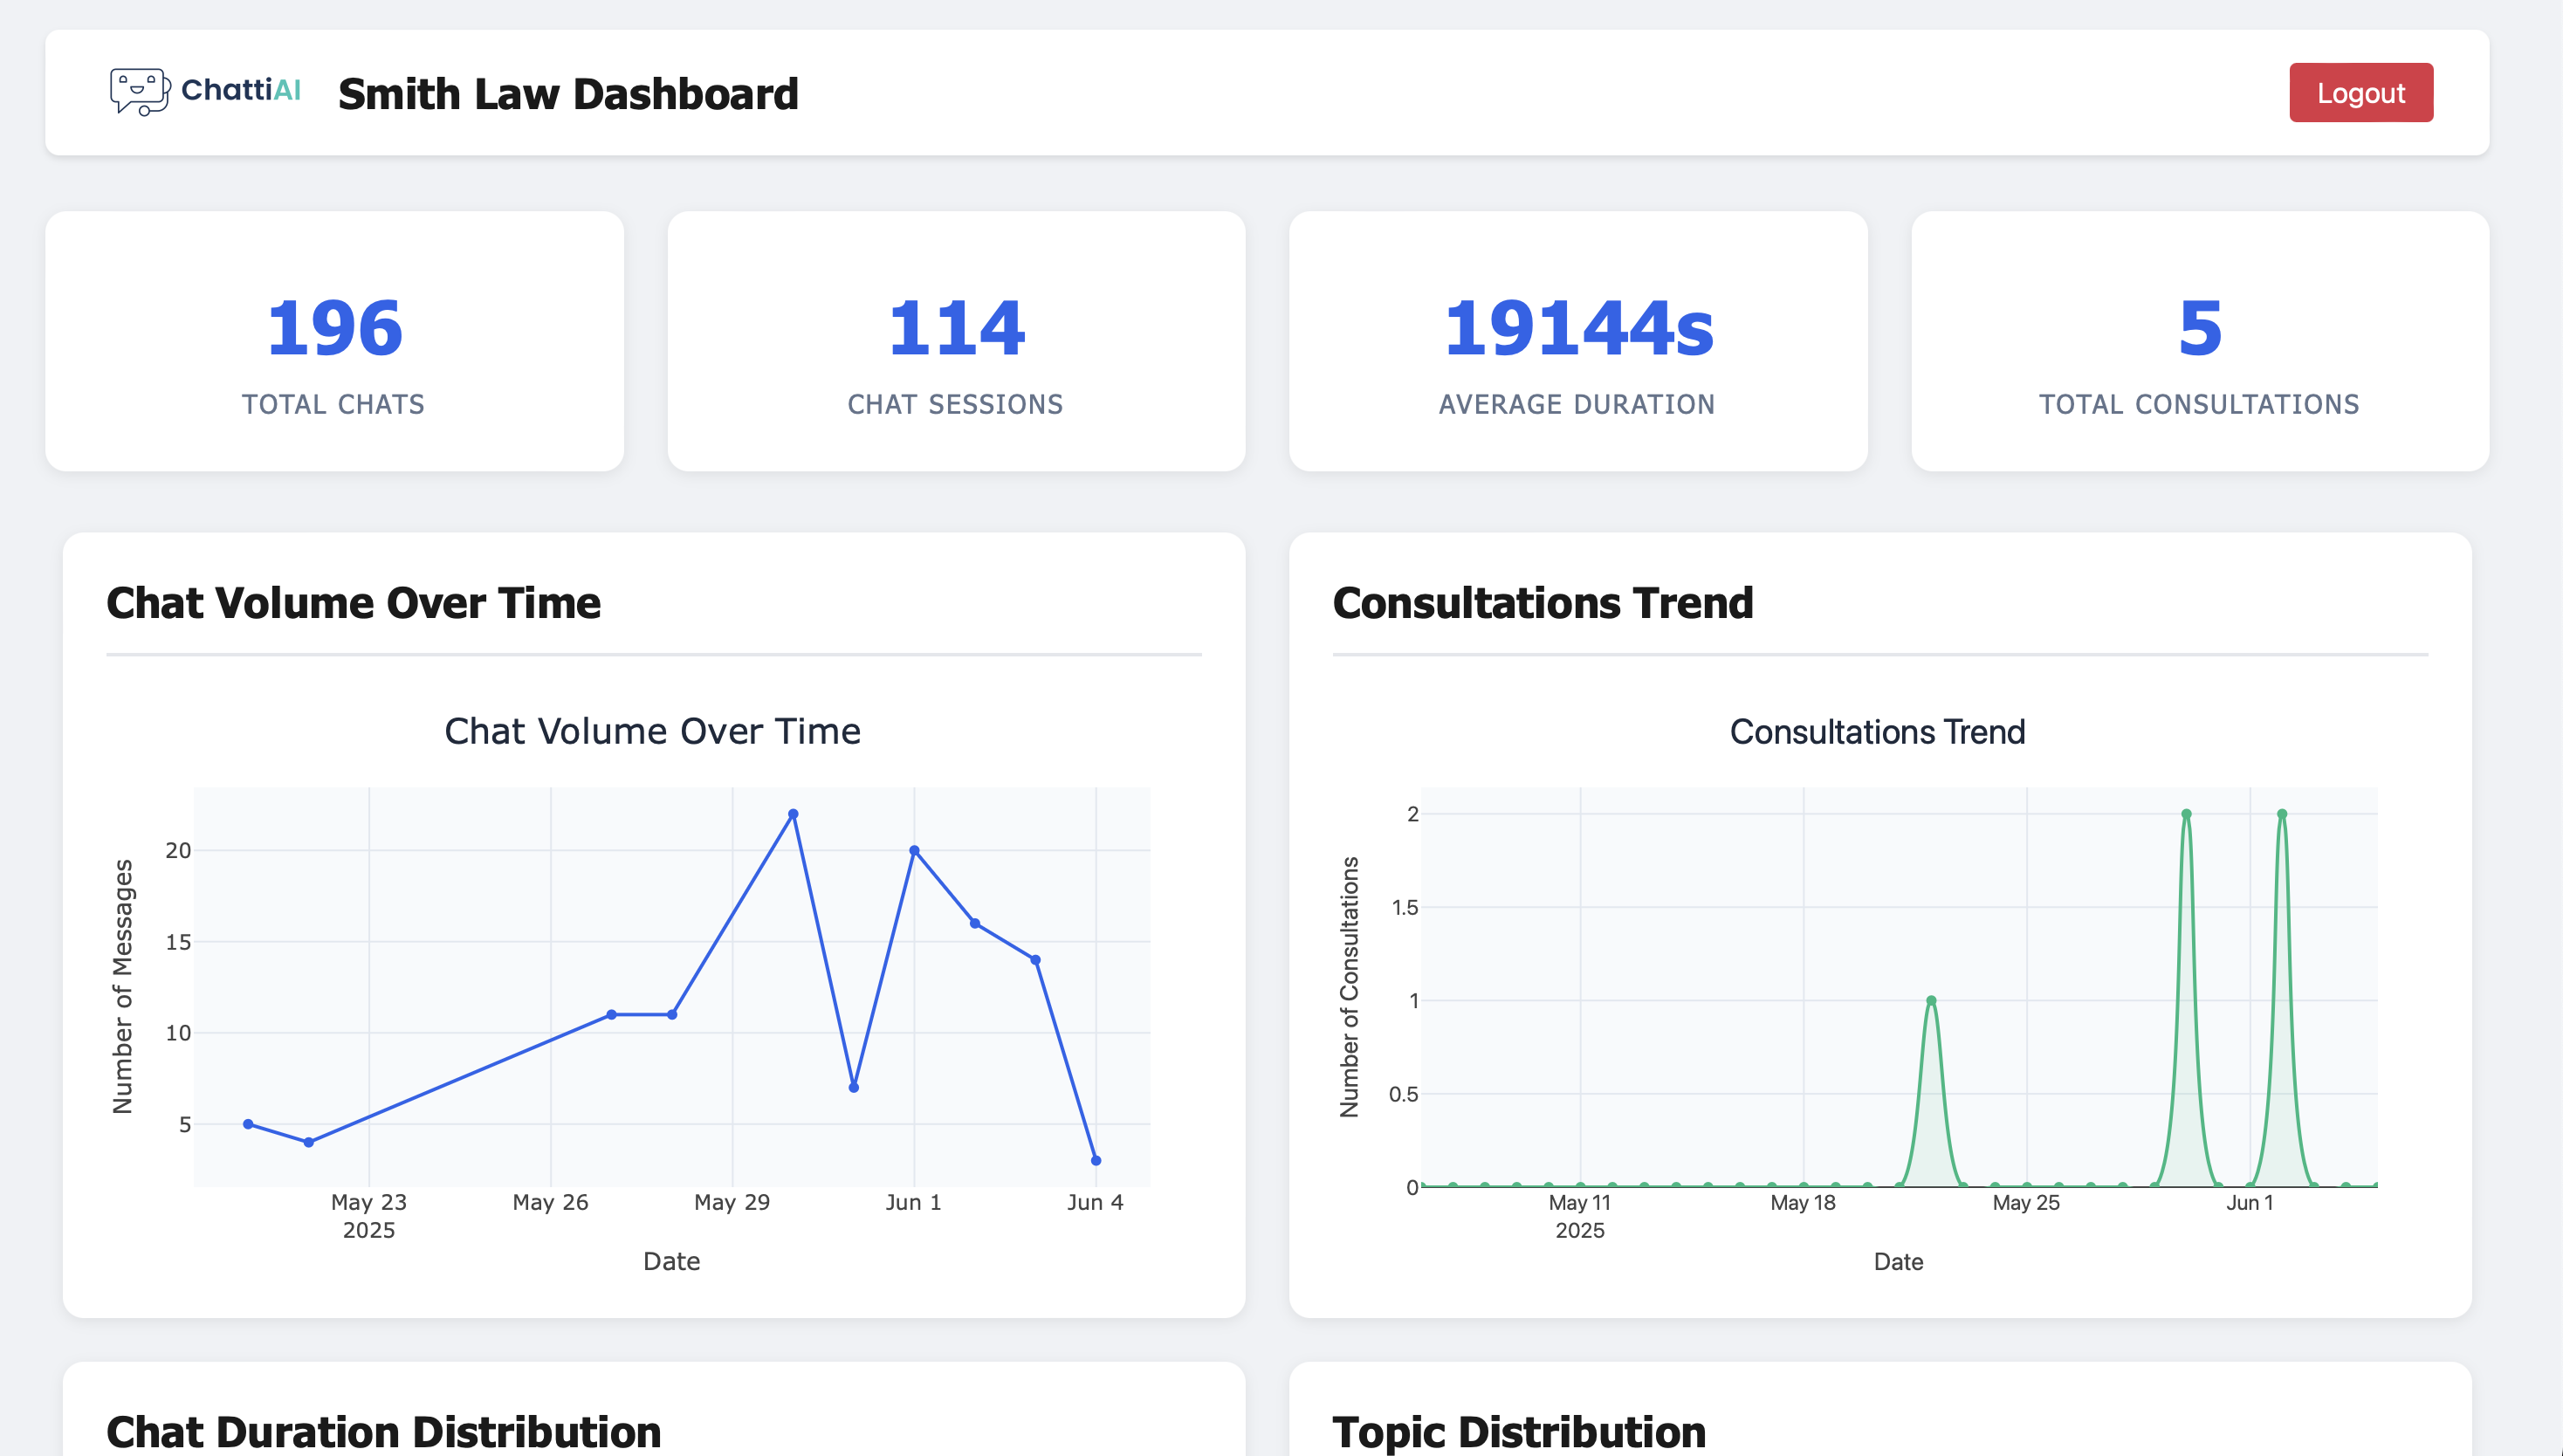
Task: Click the lowest final point near Jun 4
Action: tap(1096, 1160)
